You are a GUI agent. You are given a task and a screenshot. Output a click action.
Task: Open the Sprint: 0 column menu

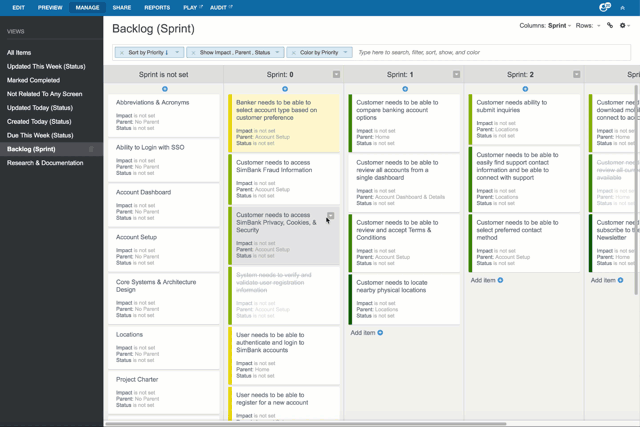(x=336, y=74)
